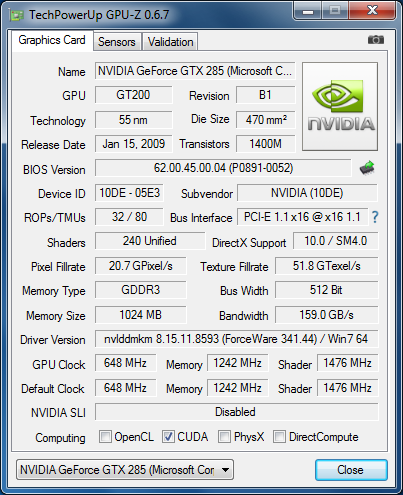
Task: Click Bus Interface value PCI-E 1.1 x16
Action: [302, 217]
